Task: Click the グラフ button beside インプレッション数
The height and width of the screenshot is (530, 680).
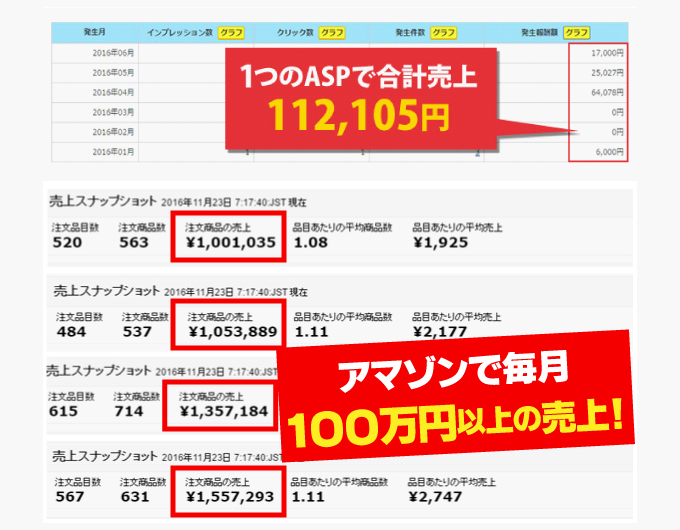Action: 230,33
